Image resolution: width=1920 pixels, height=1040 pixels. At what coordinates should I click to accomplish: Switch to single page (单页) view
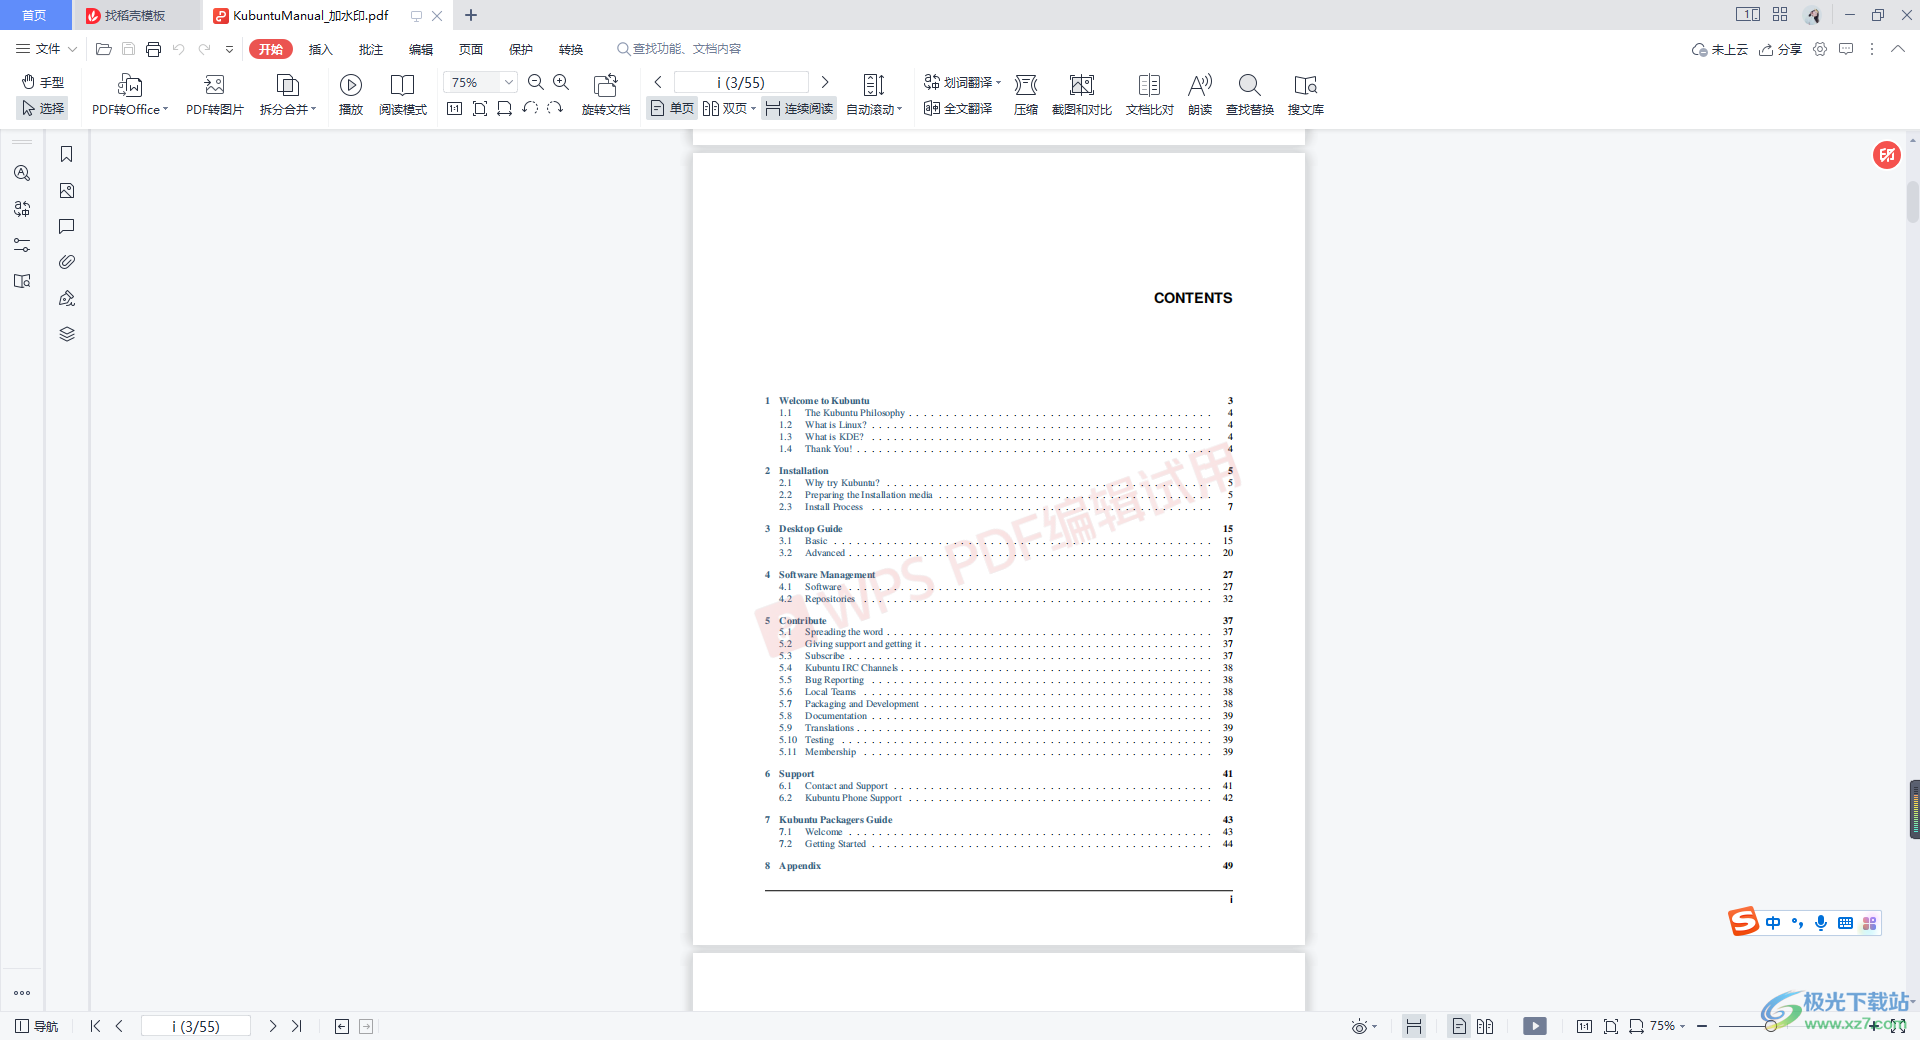coord(672,108)
